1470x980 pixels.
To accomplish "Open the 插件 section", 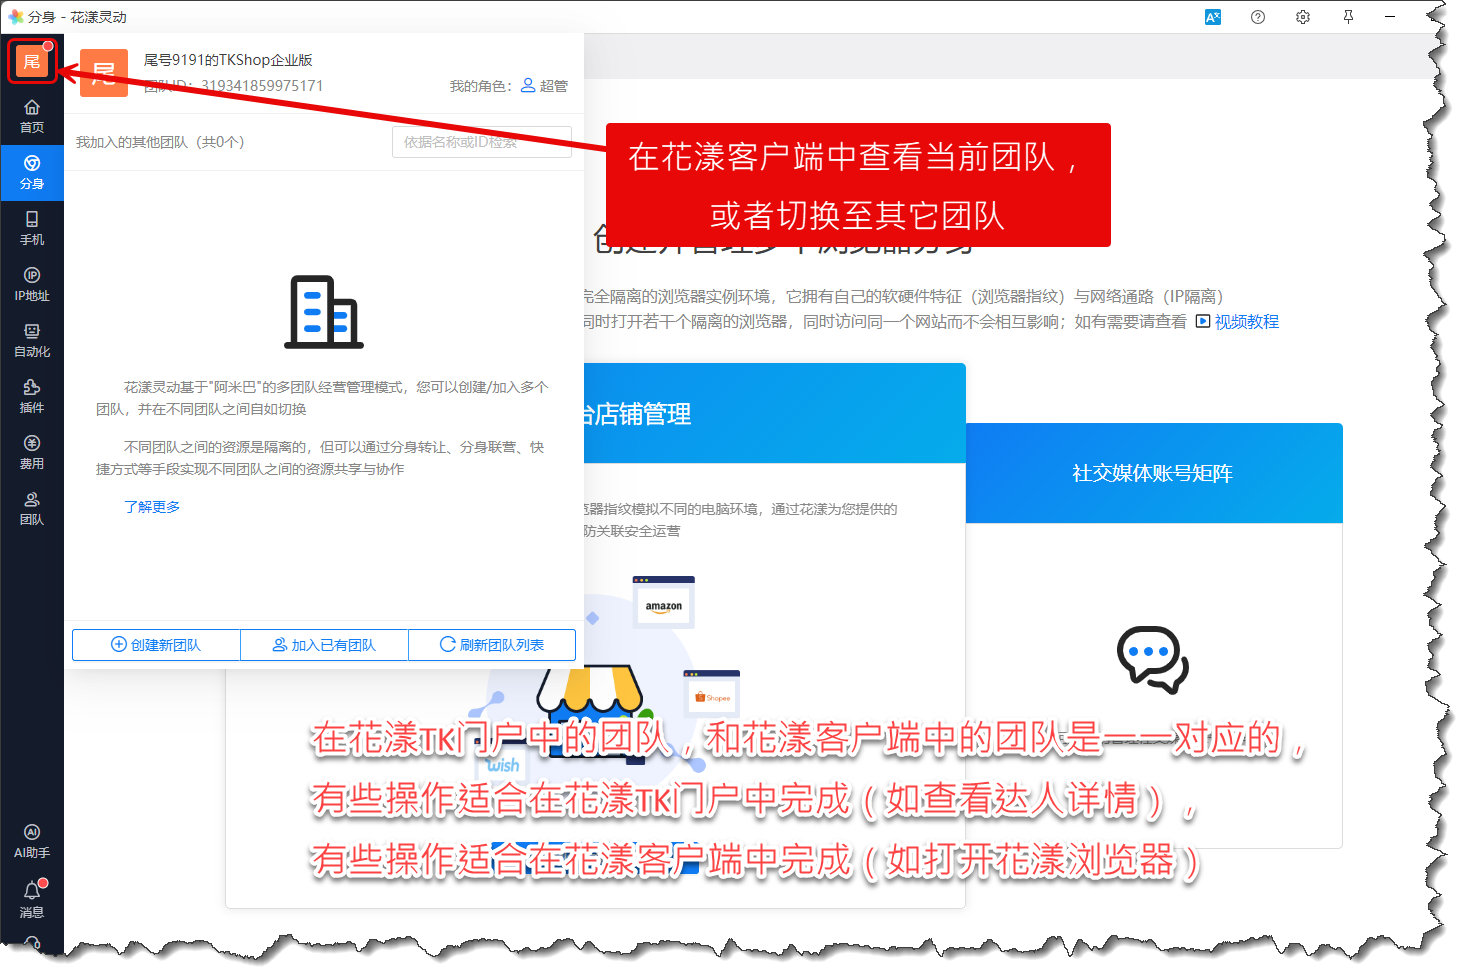I will coord(32,397).
